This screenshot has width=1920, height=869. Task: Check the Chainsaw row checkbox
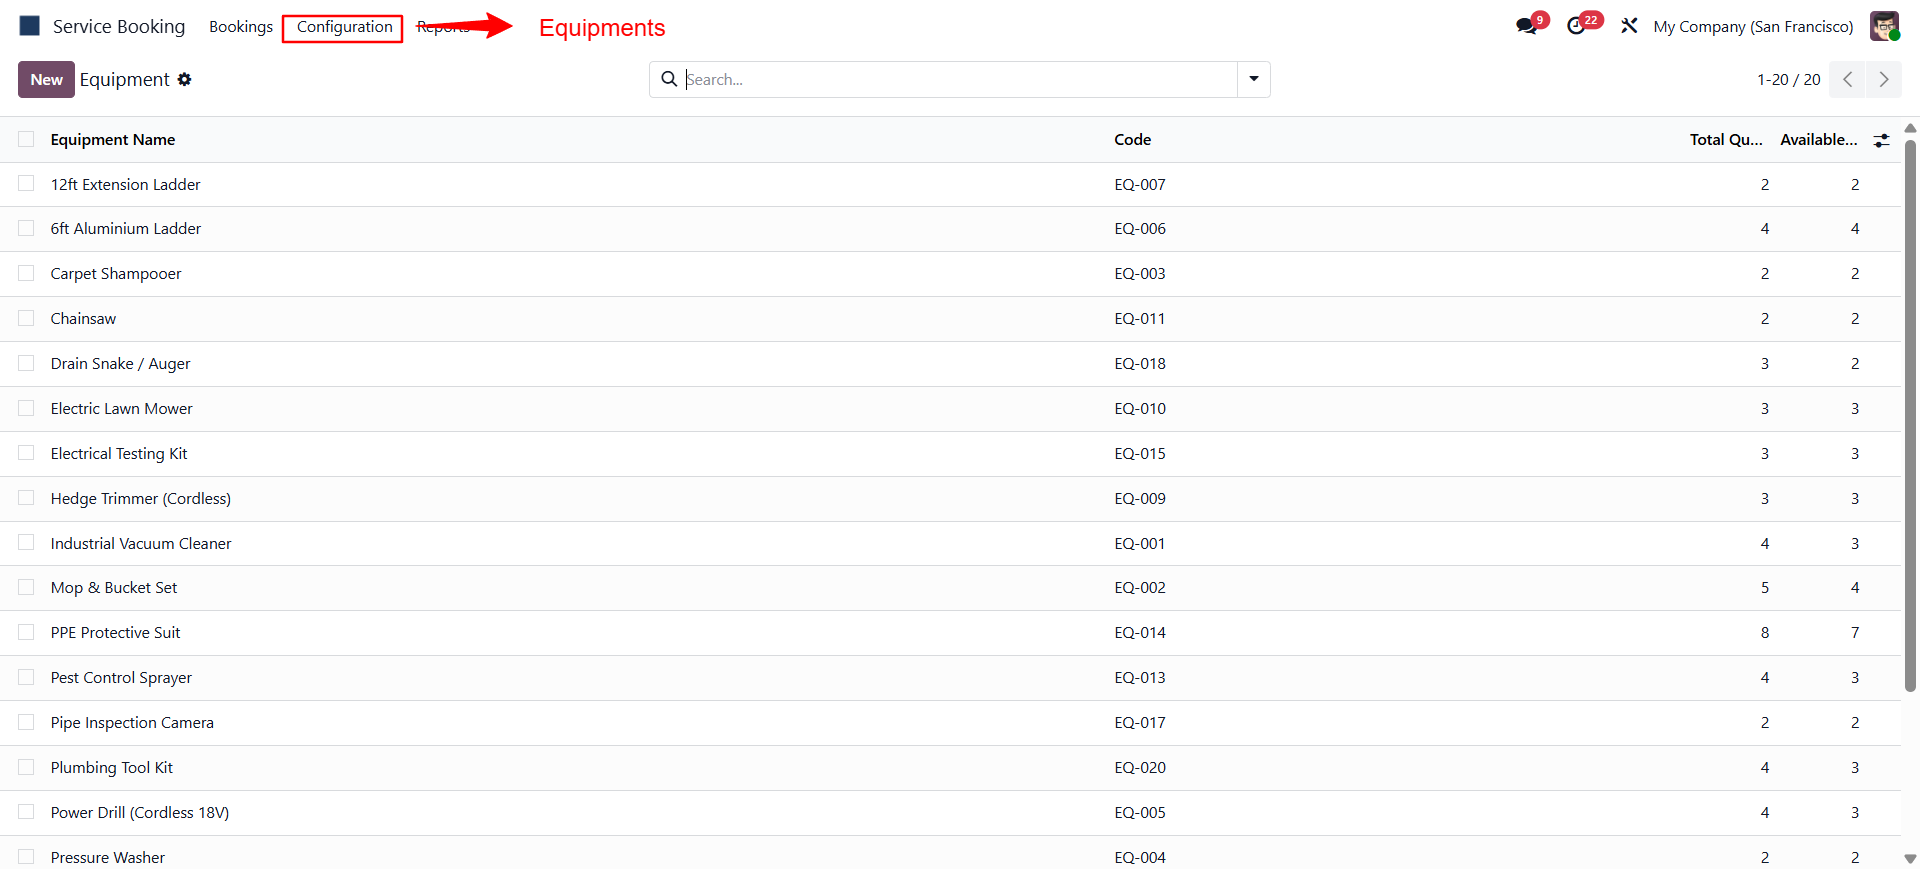(x=26, y=318)
